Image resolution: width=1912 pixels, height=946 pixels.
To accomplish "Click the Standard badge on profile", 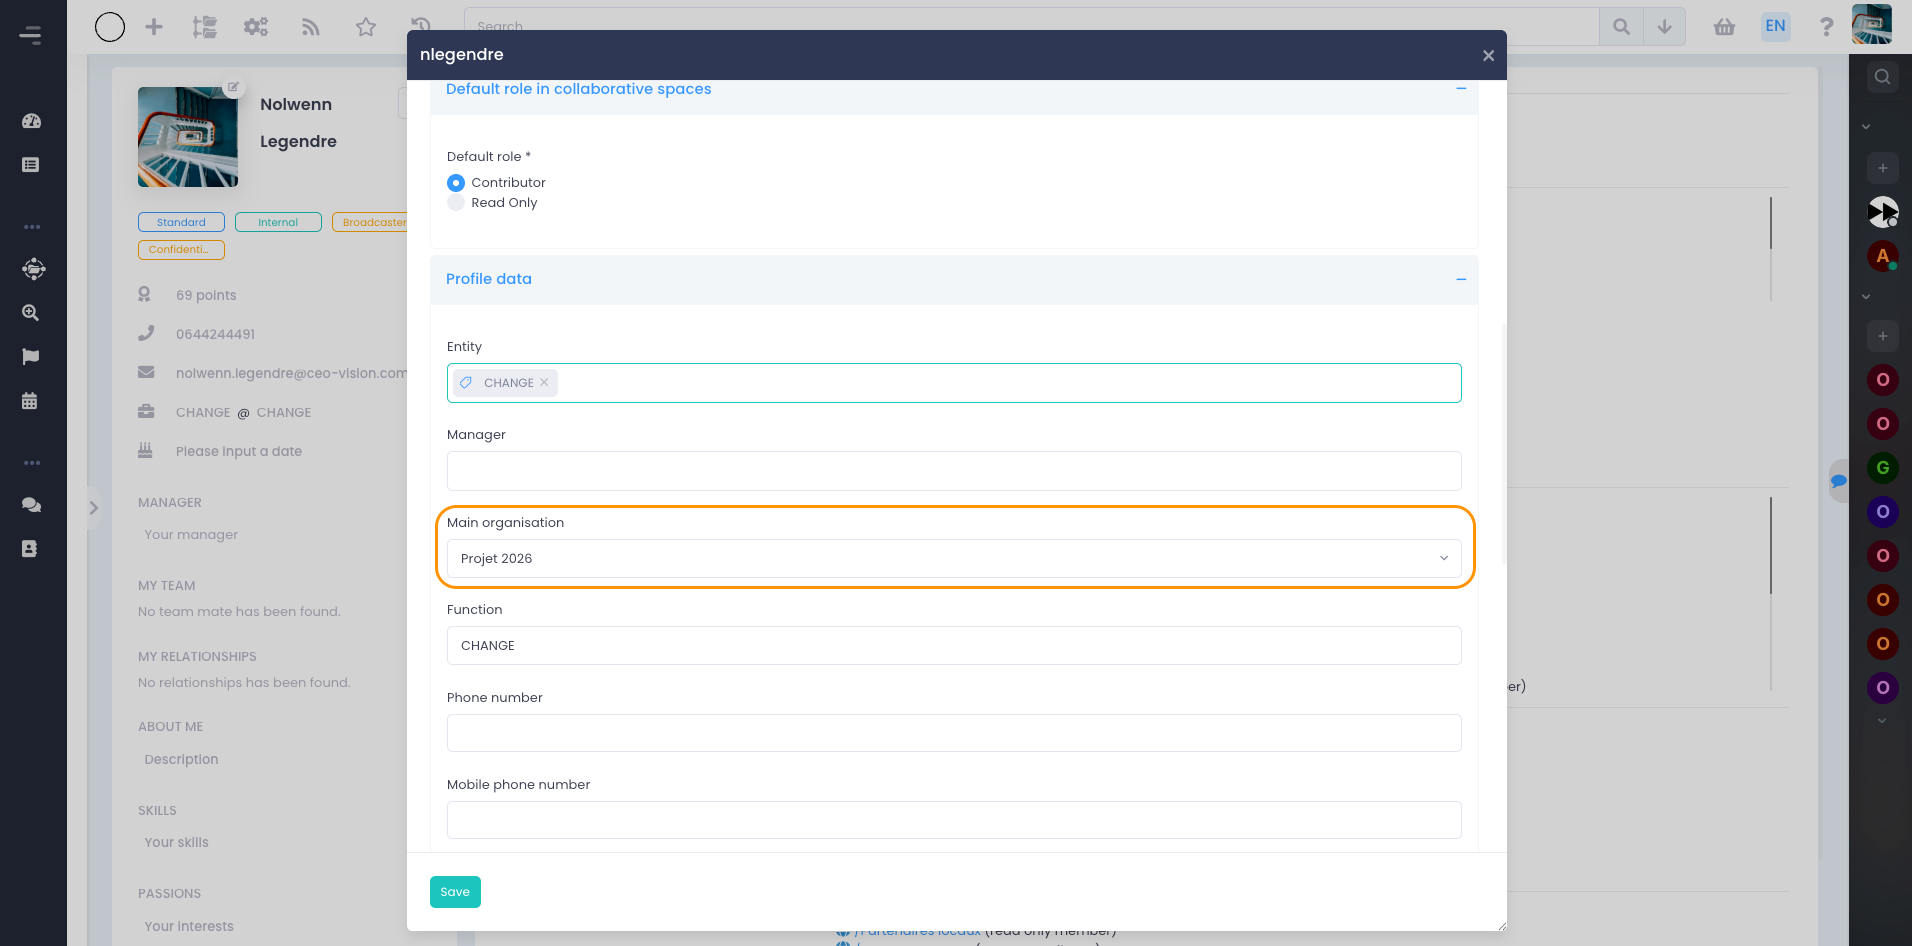I will click(181, 222).
